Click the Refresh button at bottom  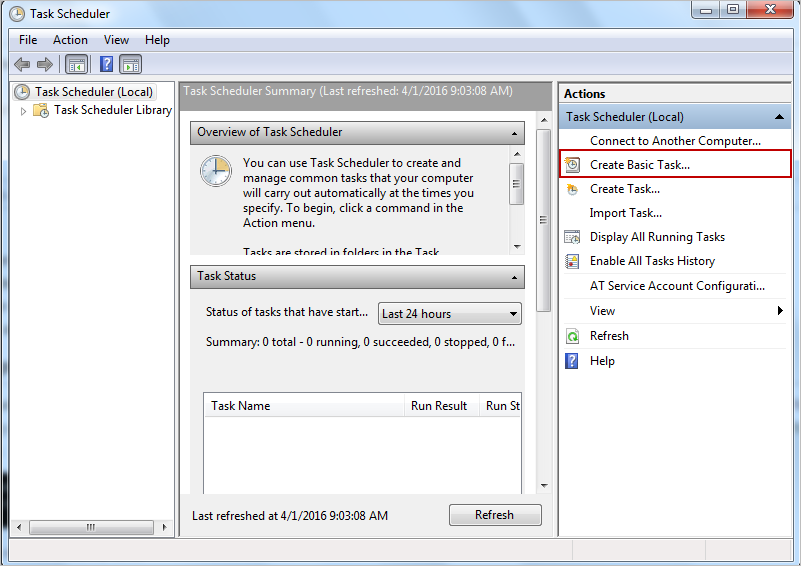pos(494,515)
